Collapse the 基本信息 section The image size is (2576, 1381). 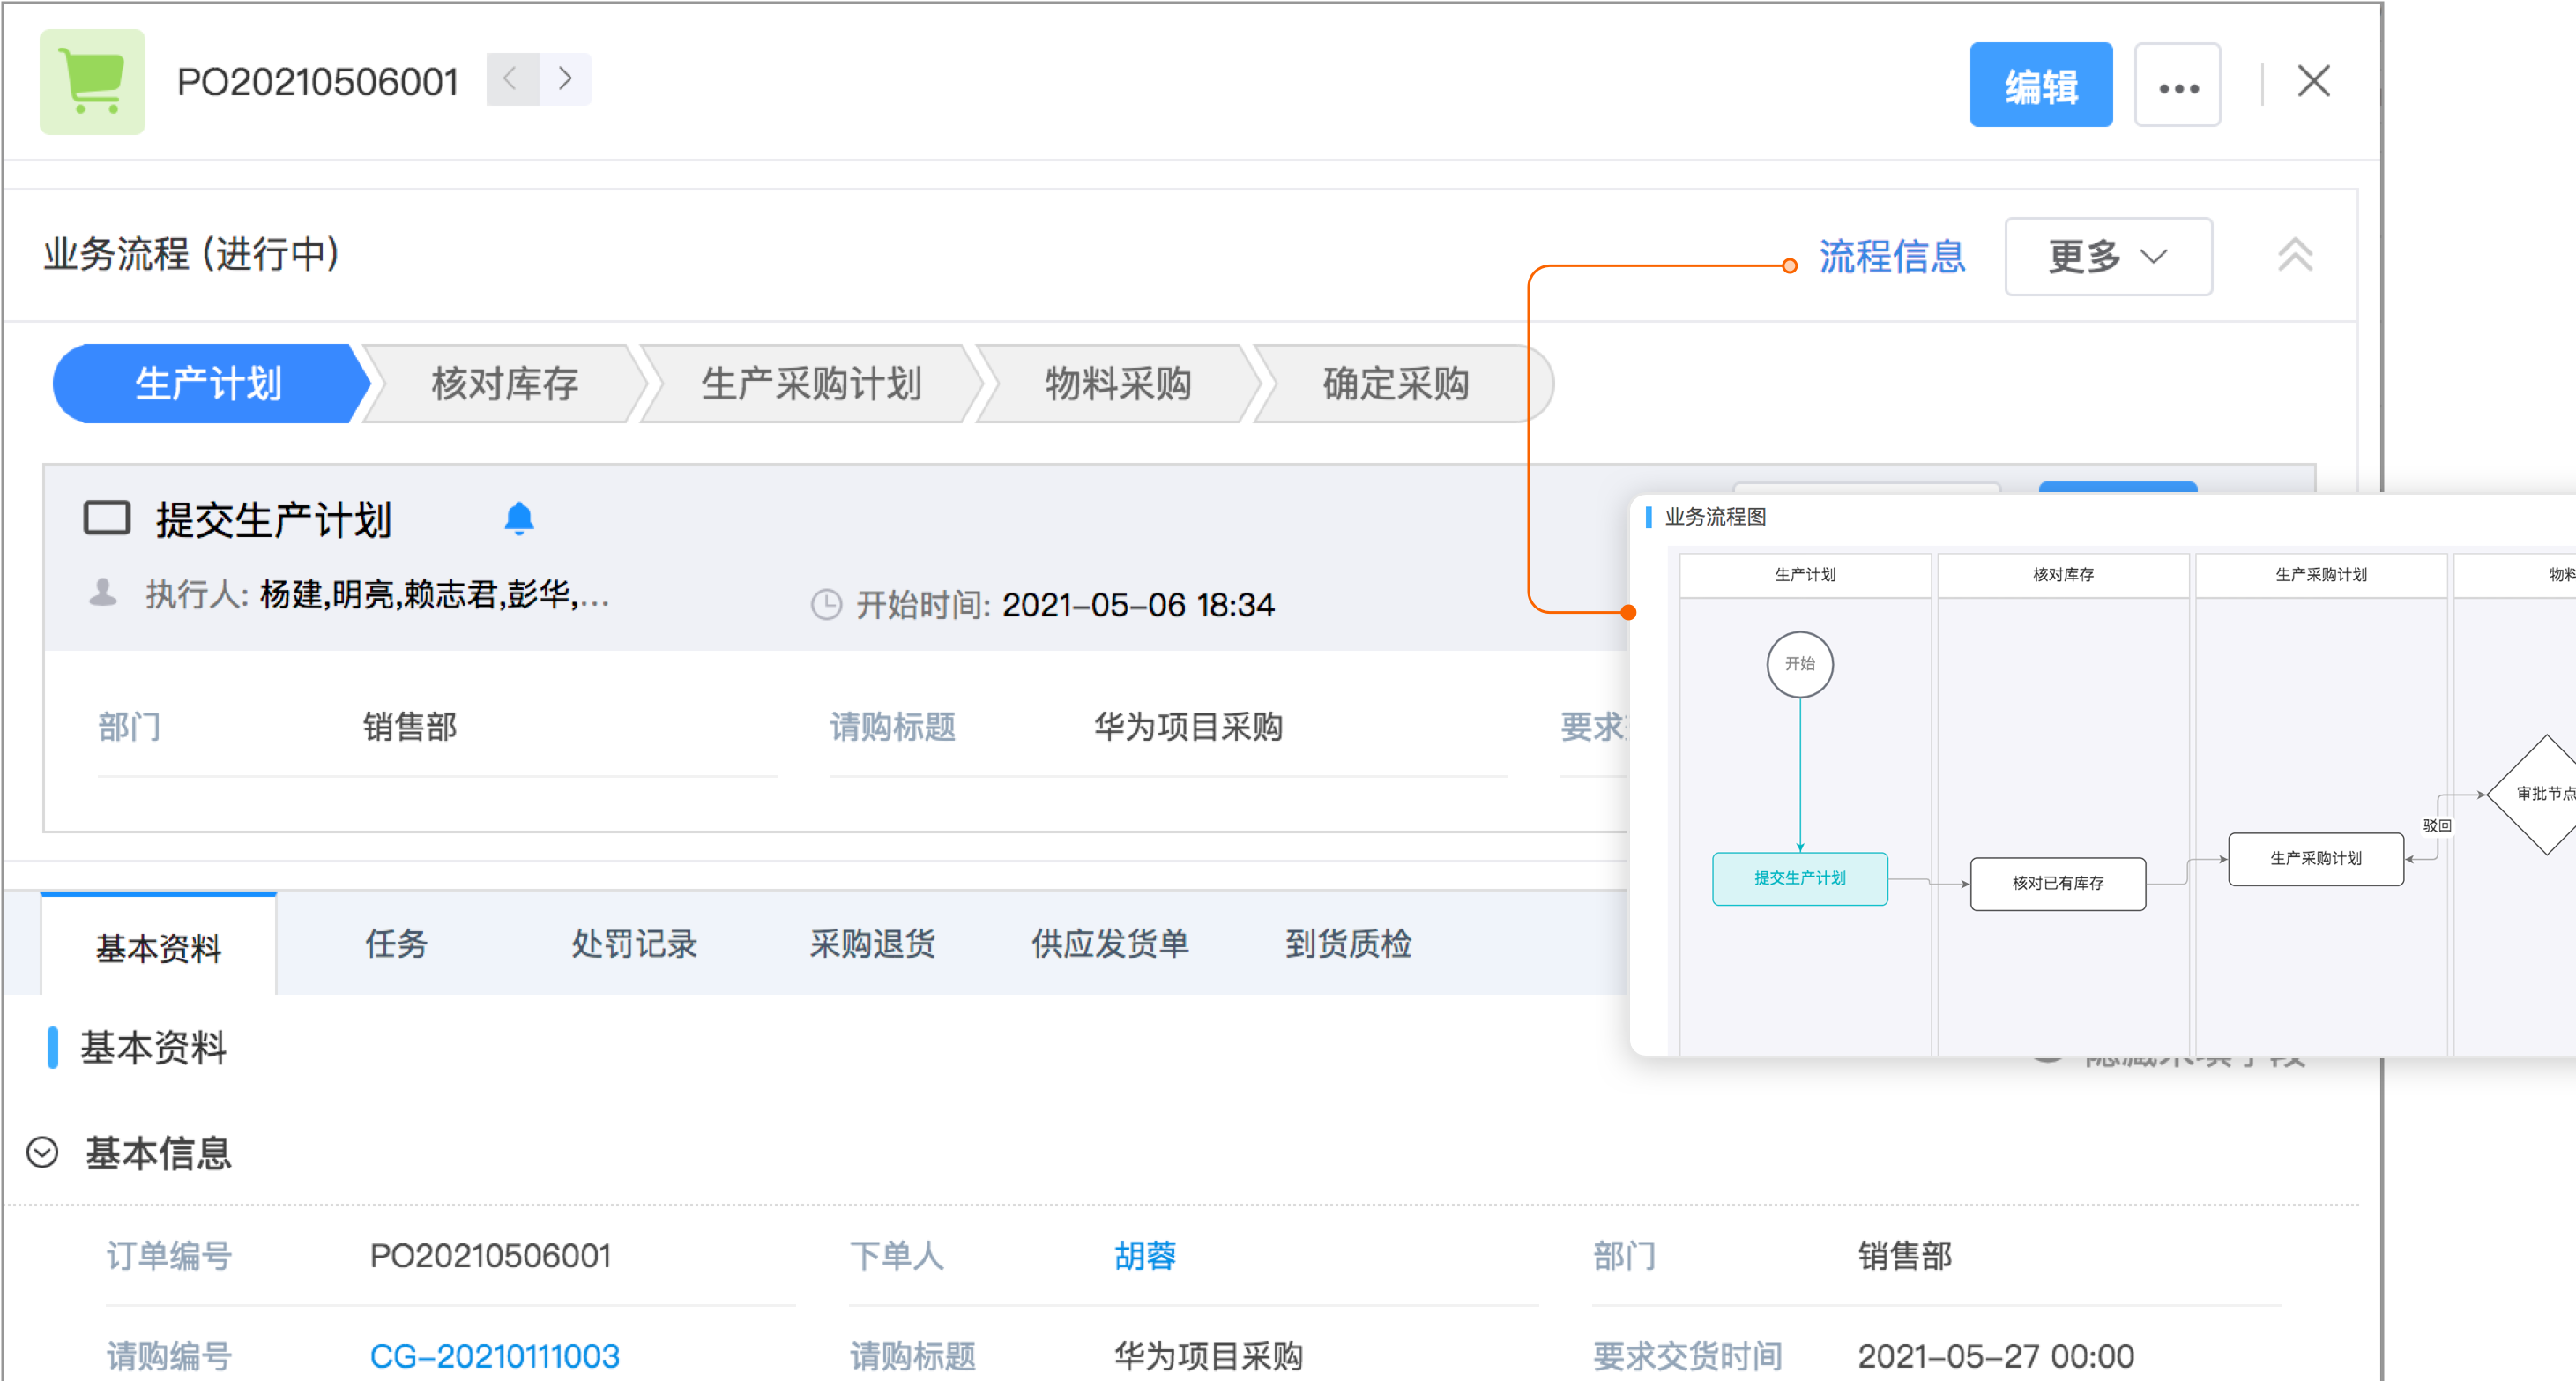point(42,1152)
